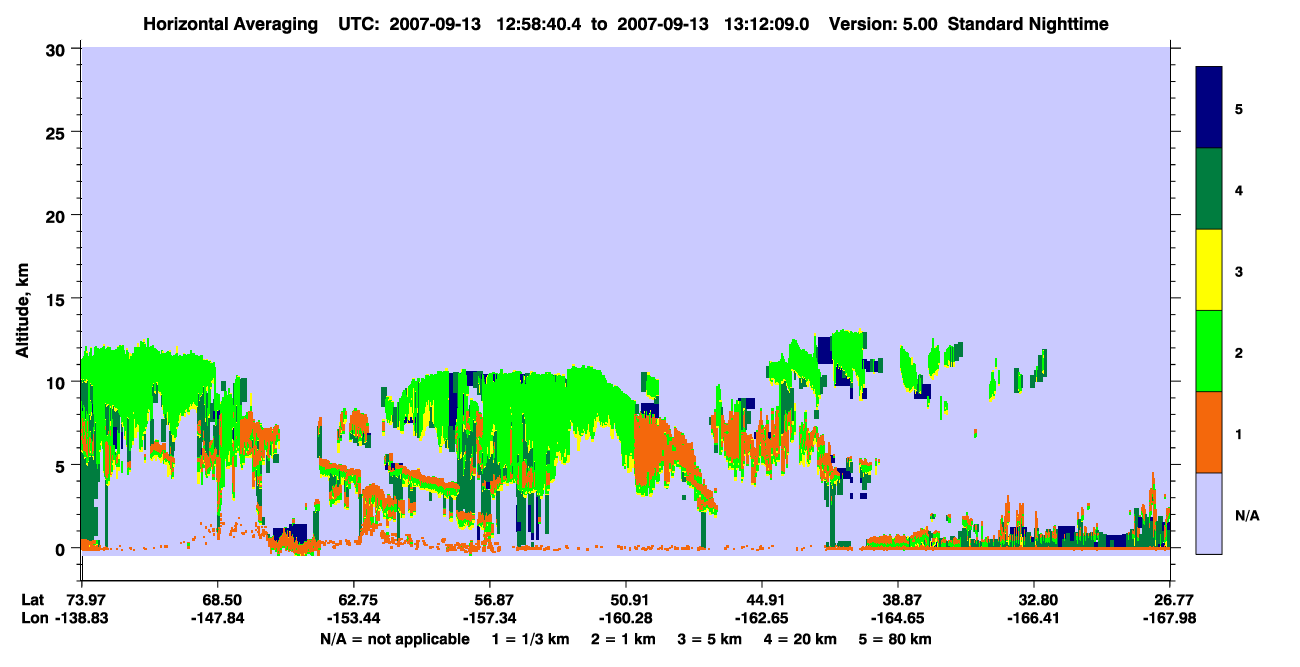Click '4 = 20 km' legend text
The height and width of the screenshot is (667, 1300).
(799, 639)
